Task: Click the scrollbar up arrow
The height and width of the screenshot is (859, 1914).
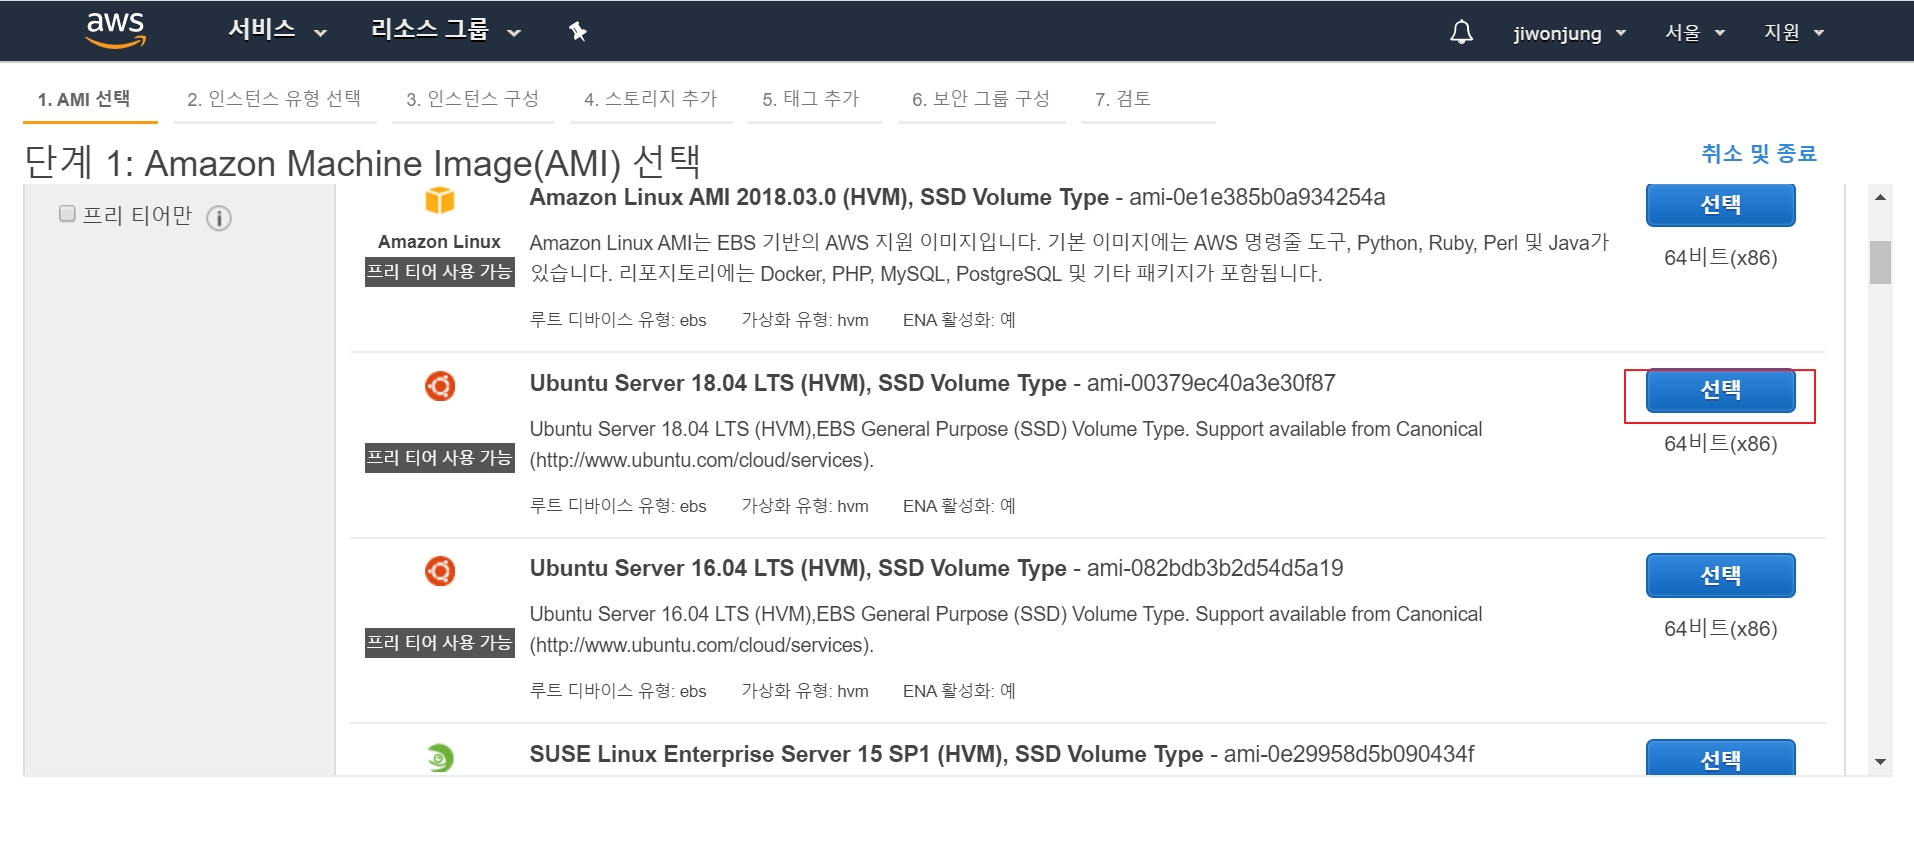Action: point(1880,197)
